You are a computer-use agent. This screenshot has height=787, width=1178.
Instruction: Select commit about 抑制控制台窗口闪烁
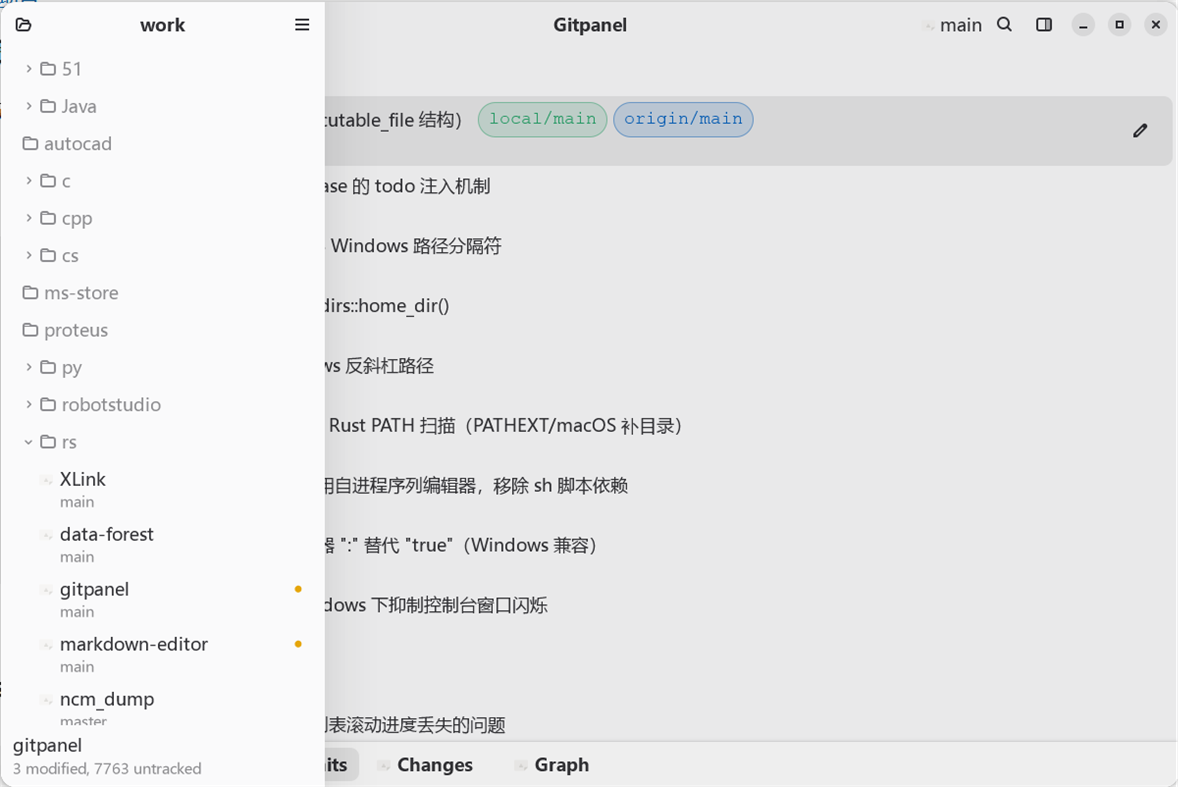(x=749, y=605)
